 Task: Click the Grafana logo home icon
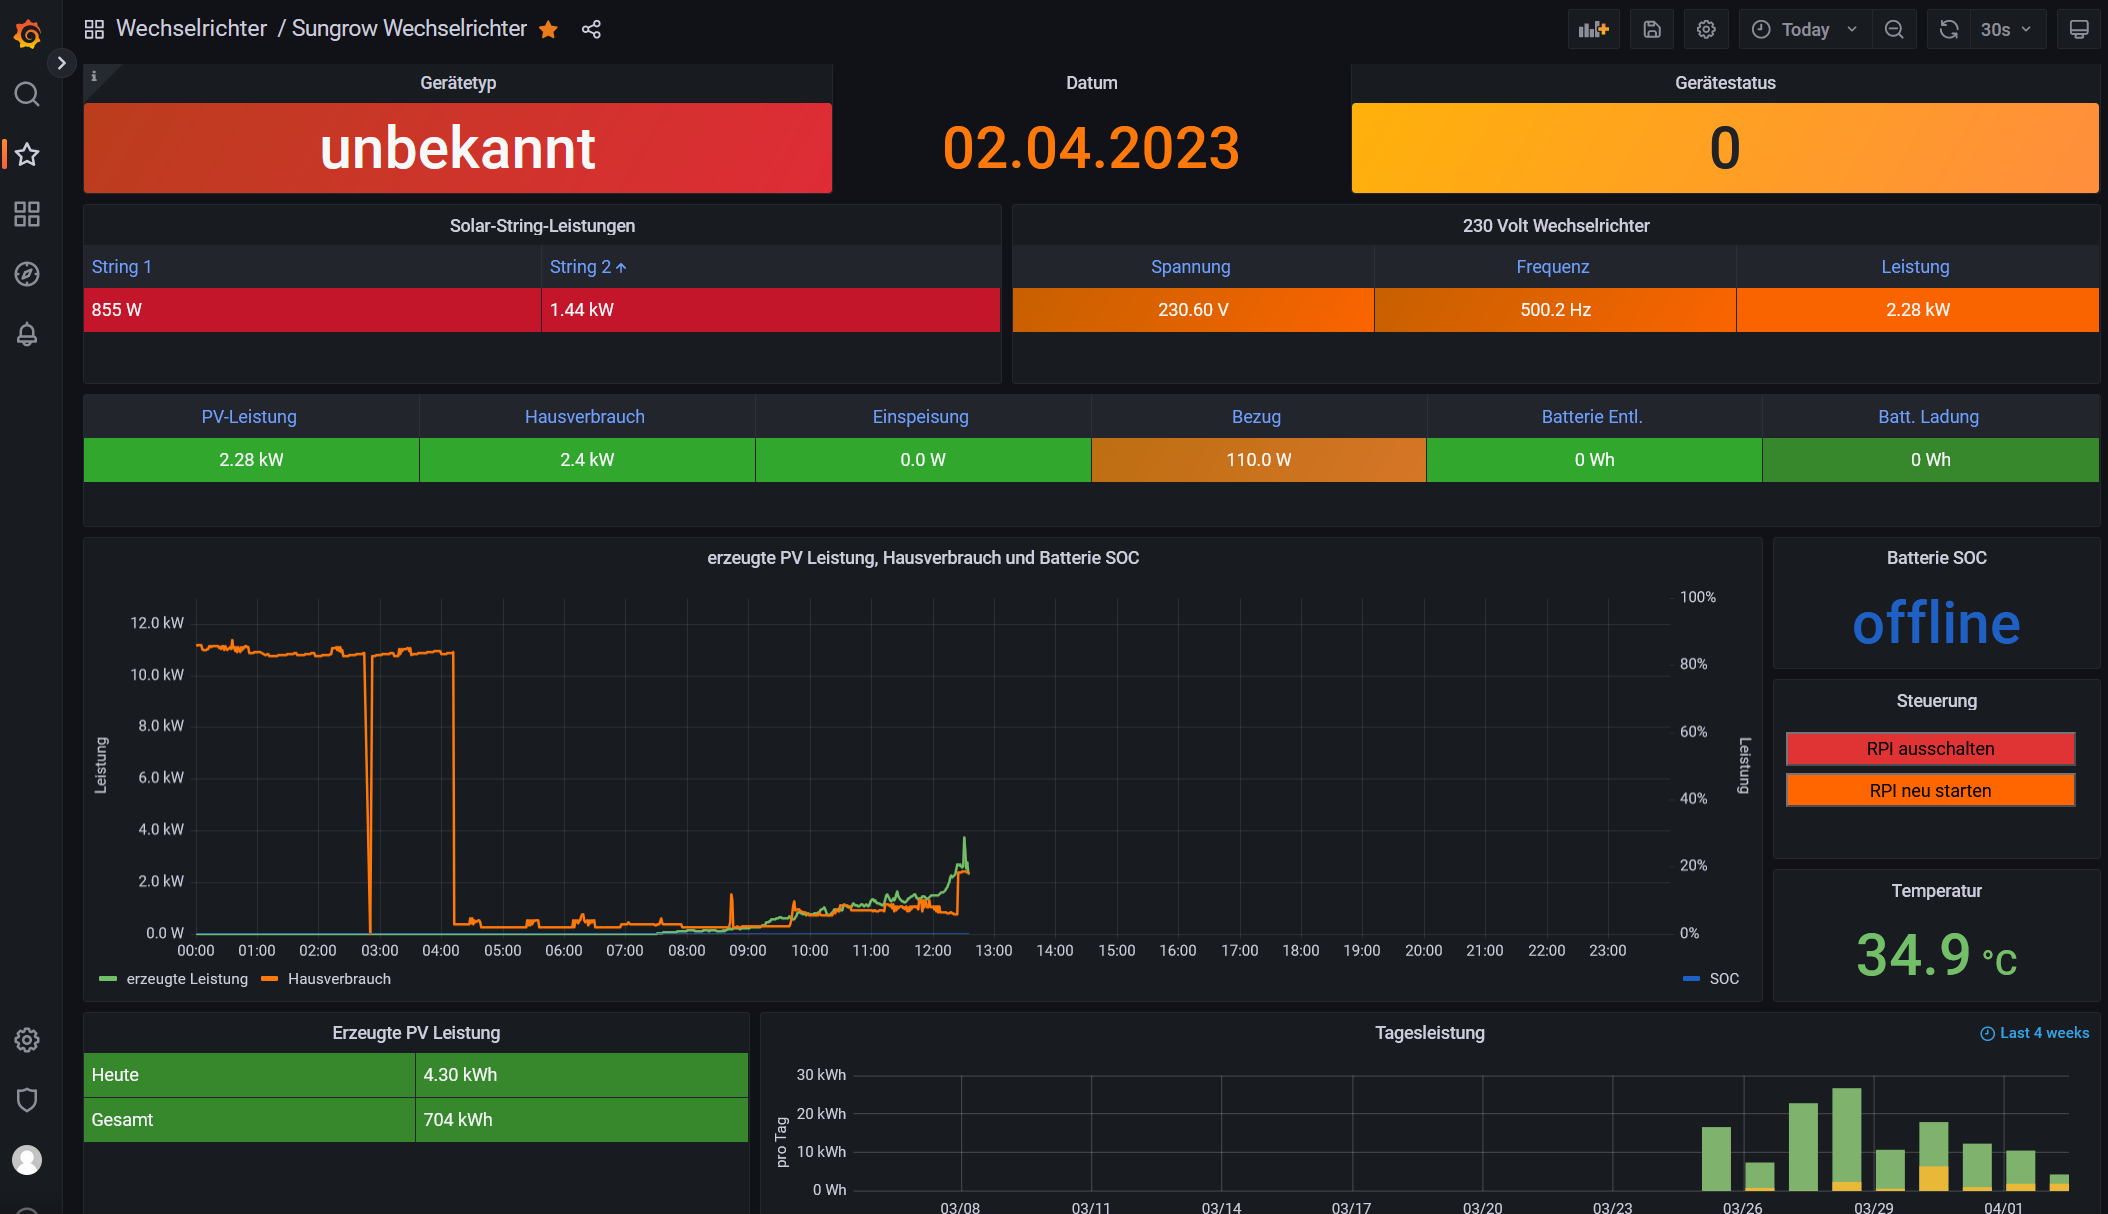(27, 35)
